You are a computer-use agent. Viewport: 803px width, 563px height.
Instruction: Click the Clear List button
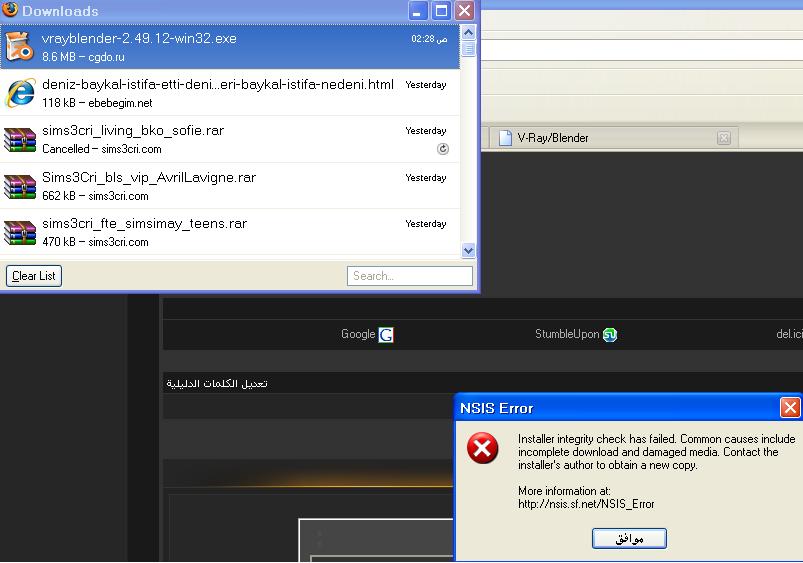click(x=34, y=276)
